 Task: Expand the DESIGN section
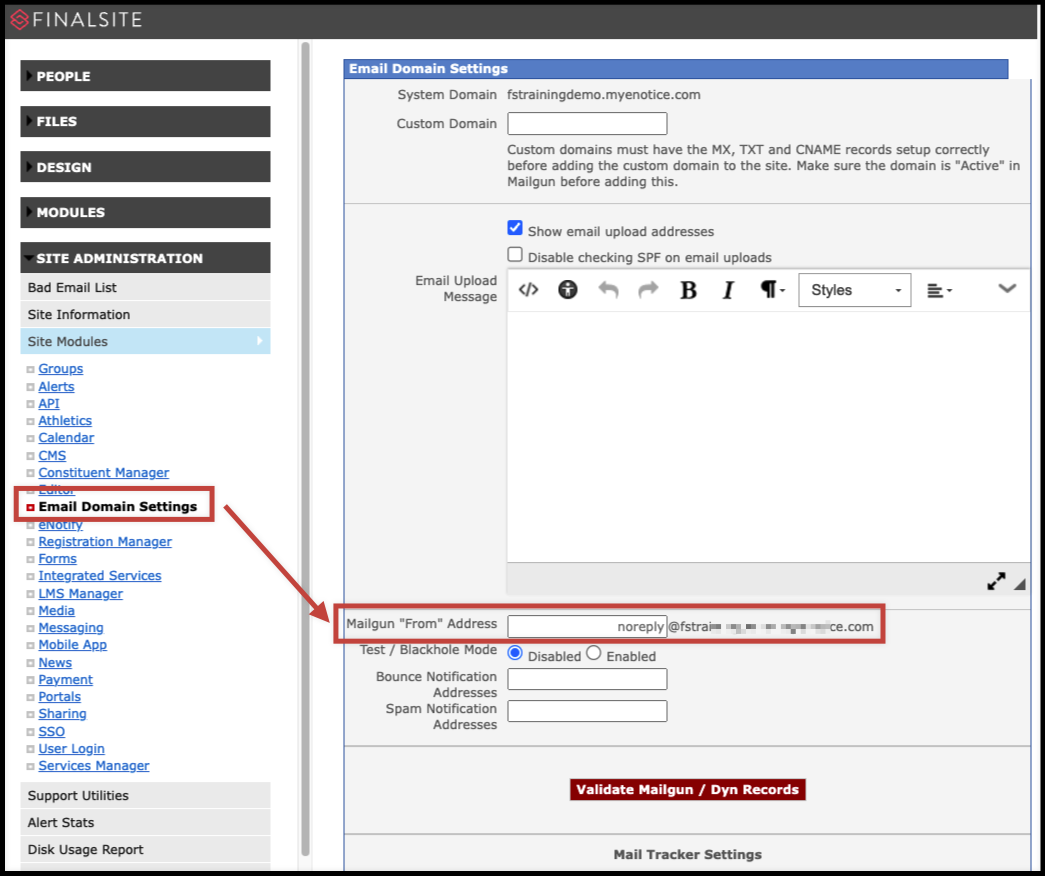(145, 167)
